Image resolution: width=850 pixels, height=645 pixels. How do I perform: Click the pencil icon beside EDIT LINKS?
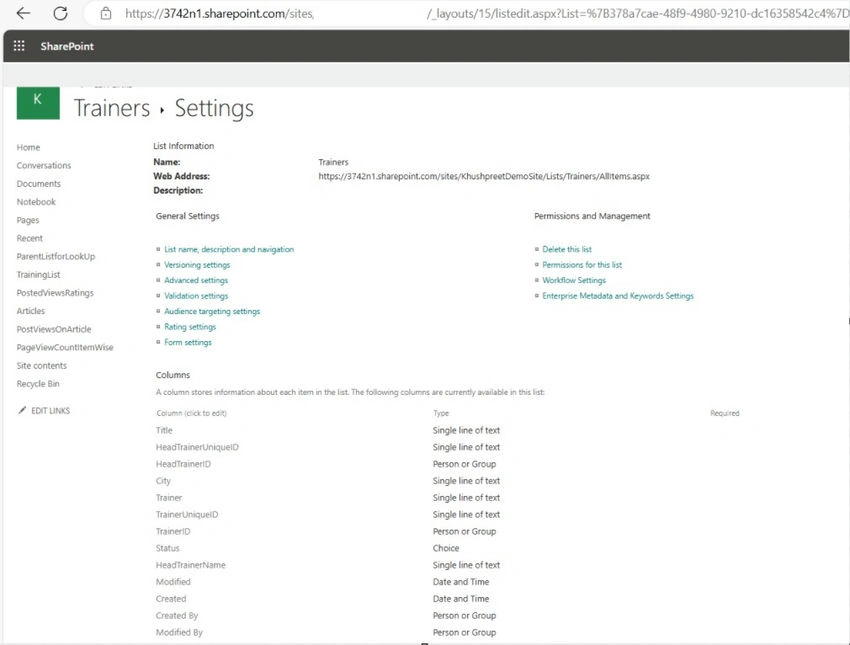pyautogui.click(x=22, y=410)
